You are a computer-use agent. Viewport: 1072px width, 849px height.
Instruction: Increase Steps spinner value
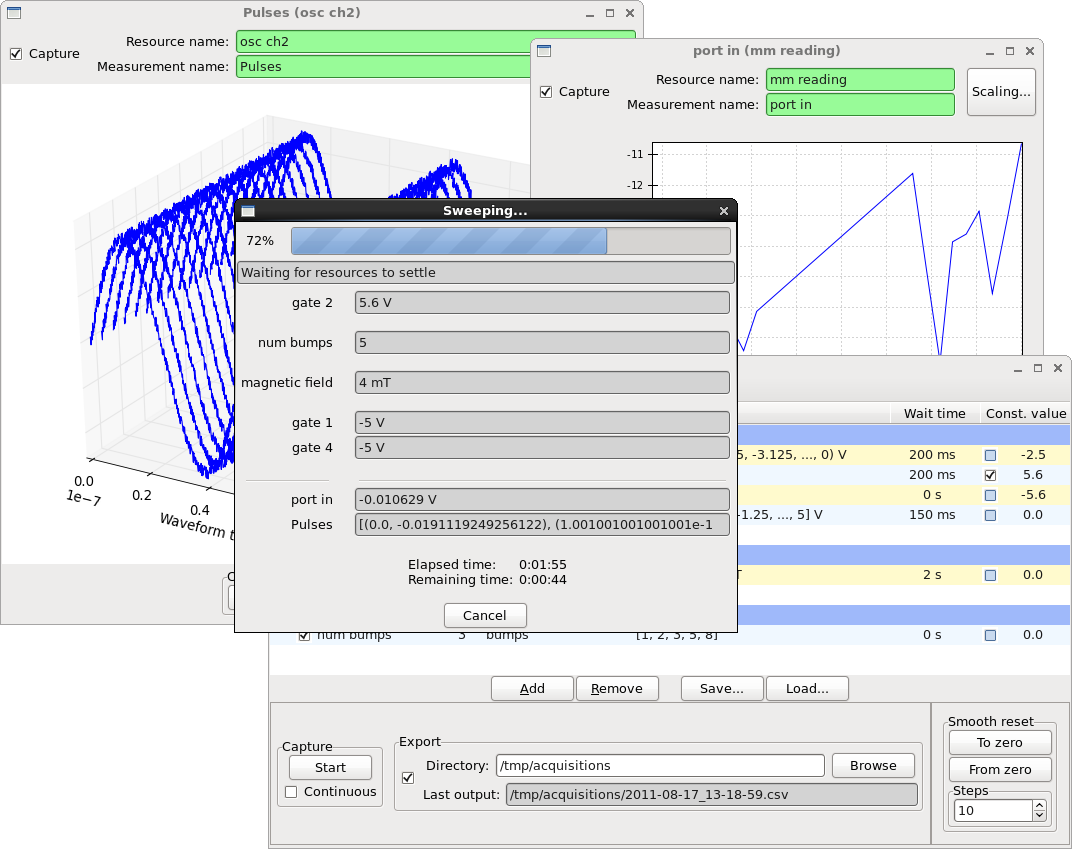(1039, 806)
